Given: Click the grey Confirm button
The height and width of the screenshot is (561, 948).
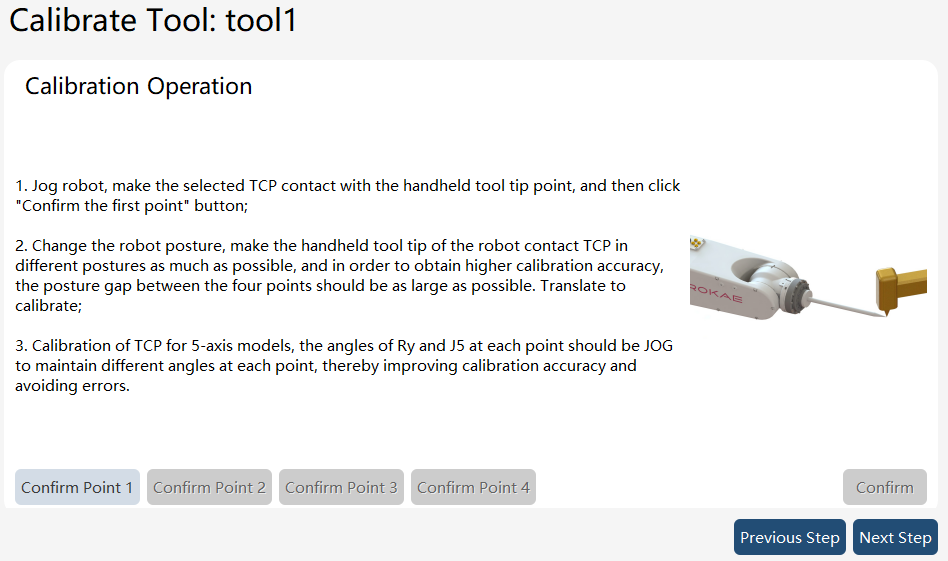Looking at the screenshot, I should 885,487.
